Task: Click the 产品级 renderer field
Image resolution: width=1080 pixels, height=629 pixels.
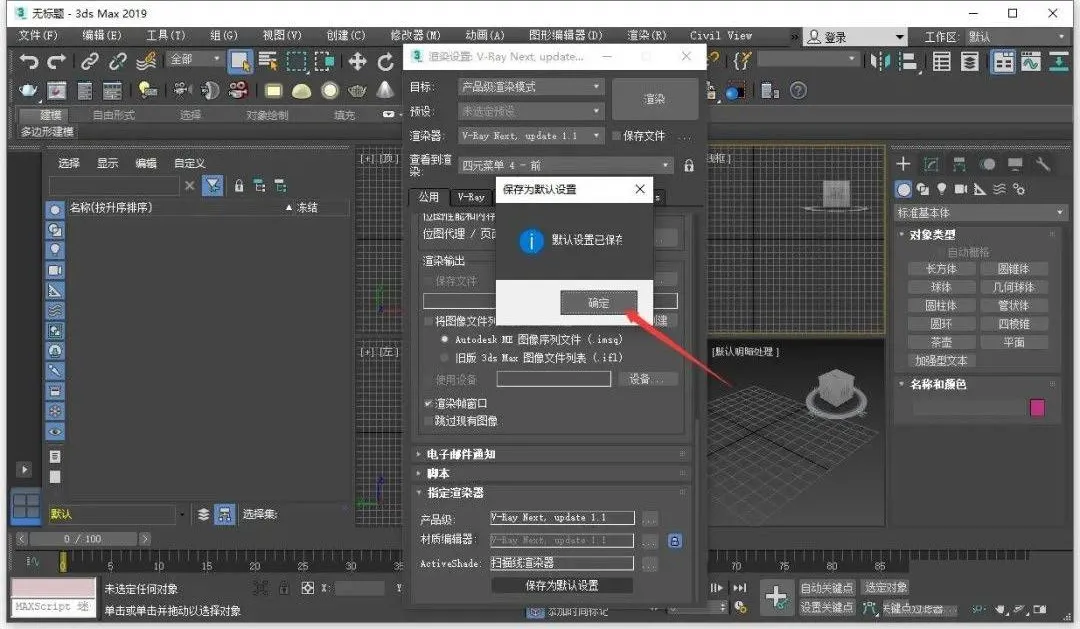Action: pos(562,518)
